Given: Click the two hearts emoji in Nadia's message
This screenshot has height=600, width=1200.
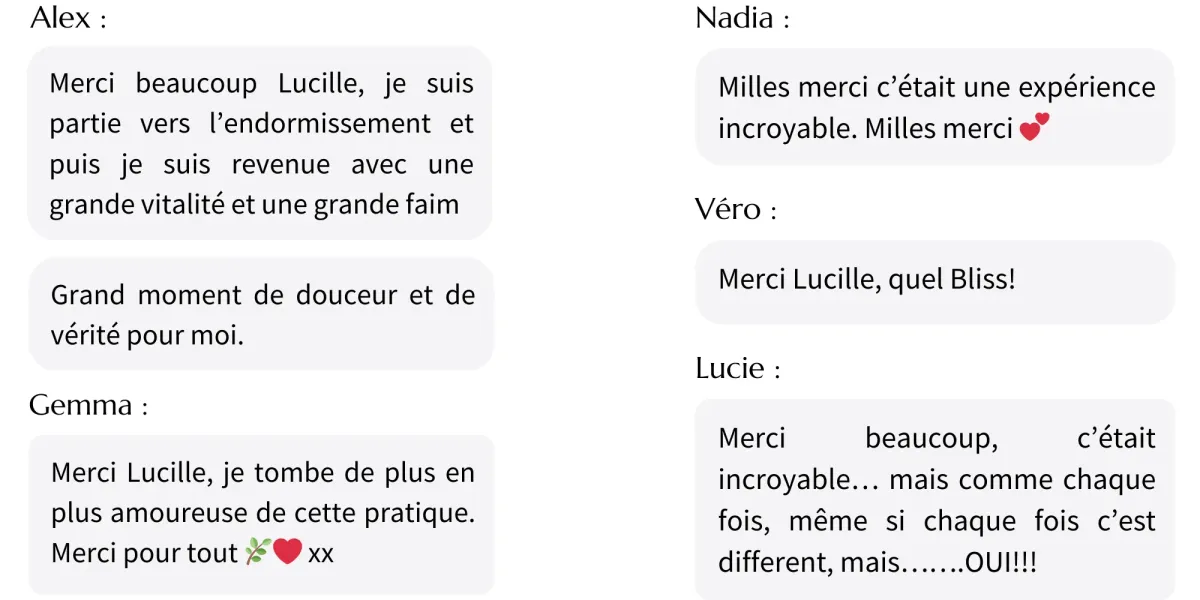Looking at the screenshot, I should pyautogui.click(x=1035, y=127).
